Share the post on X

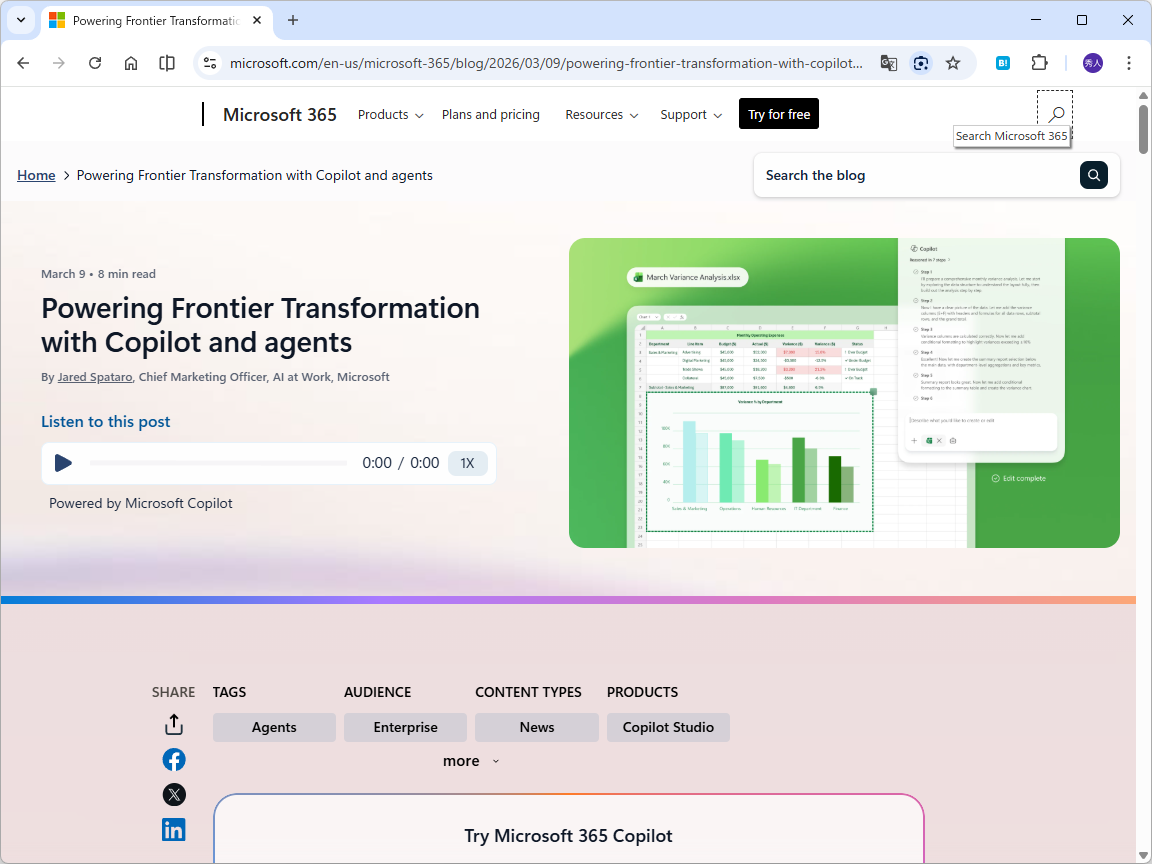tap(174, 794)
